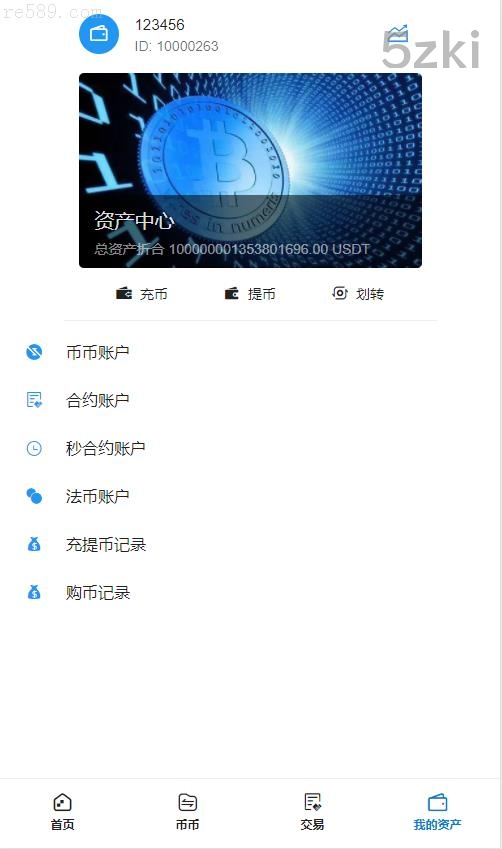Click the blue wallet avatar icon
Viewport: 502px width, 849px height.
(x=99, y=34)
